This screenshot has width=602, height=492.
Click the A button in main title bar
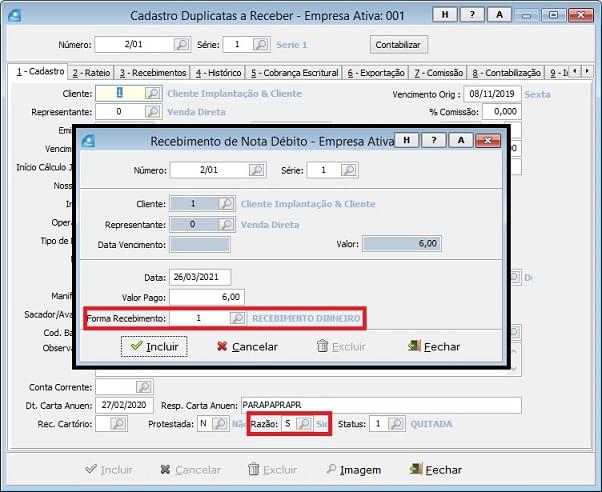tap(499, 15)
